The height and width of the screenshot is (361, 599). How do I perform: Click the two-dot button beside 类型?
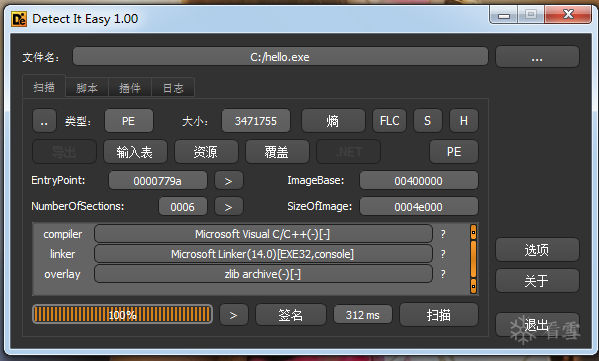pyautogui.click(x=44, y=121)
